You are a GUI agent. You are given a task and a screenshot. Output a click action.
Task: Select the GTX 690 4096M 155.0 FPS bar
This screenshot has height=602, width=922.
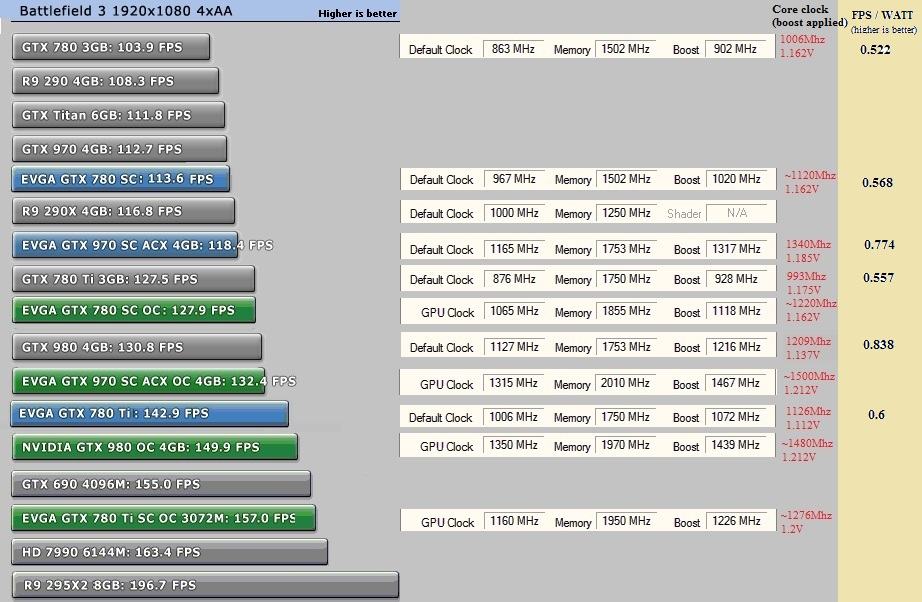[x=161, y=484]
